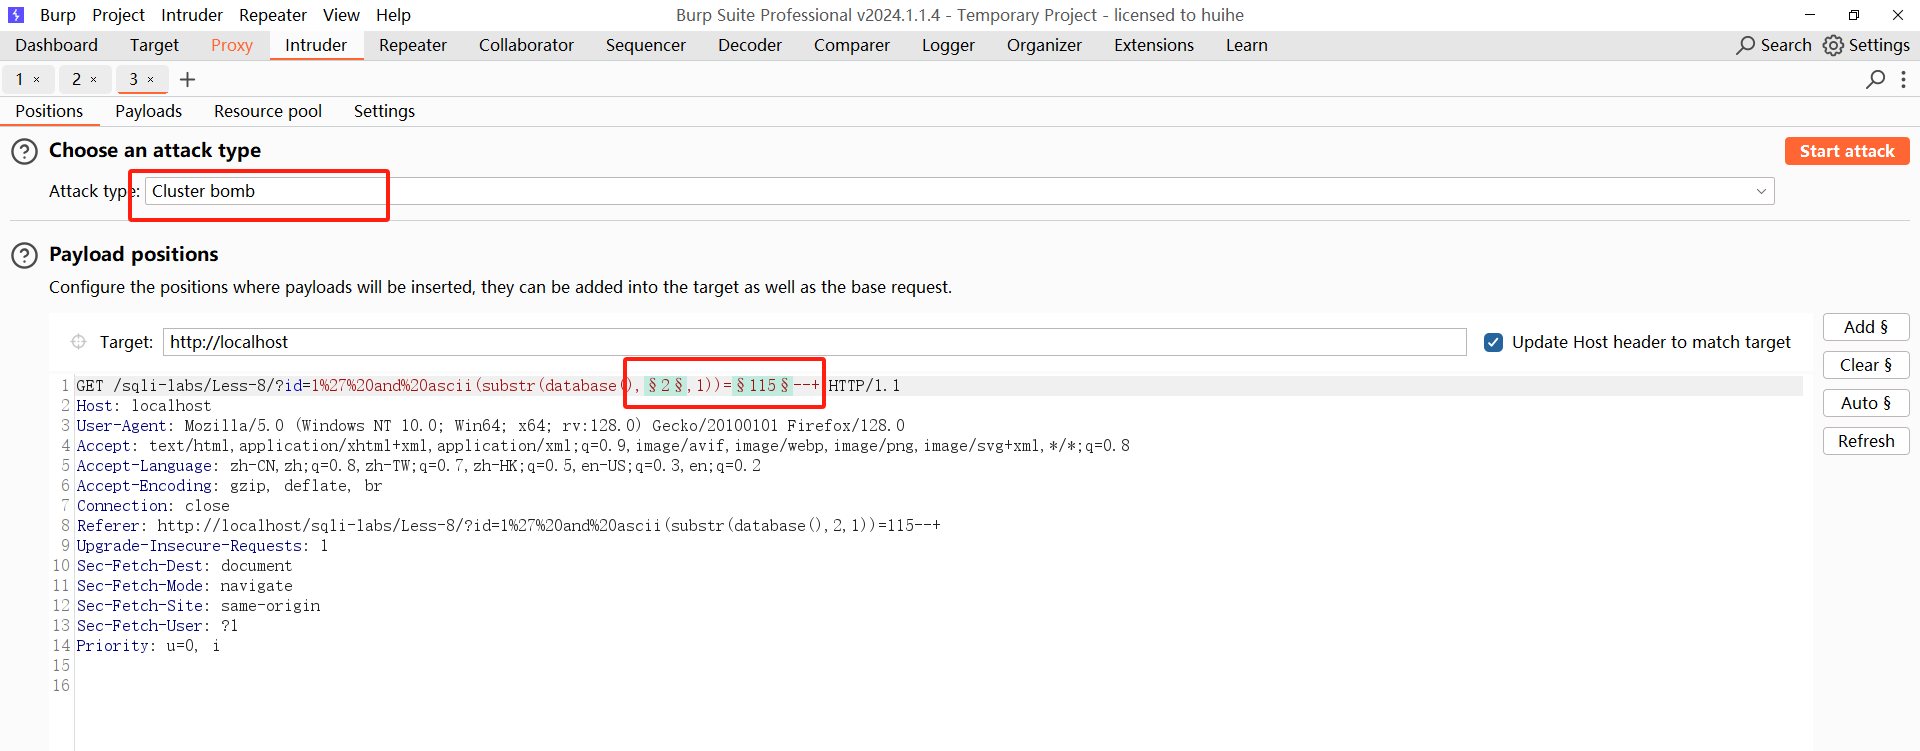Viewport: 1920px width, 751px height.
Task: Select Intruder attack tab 2
Action: 76,79
